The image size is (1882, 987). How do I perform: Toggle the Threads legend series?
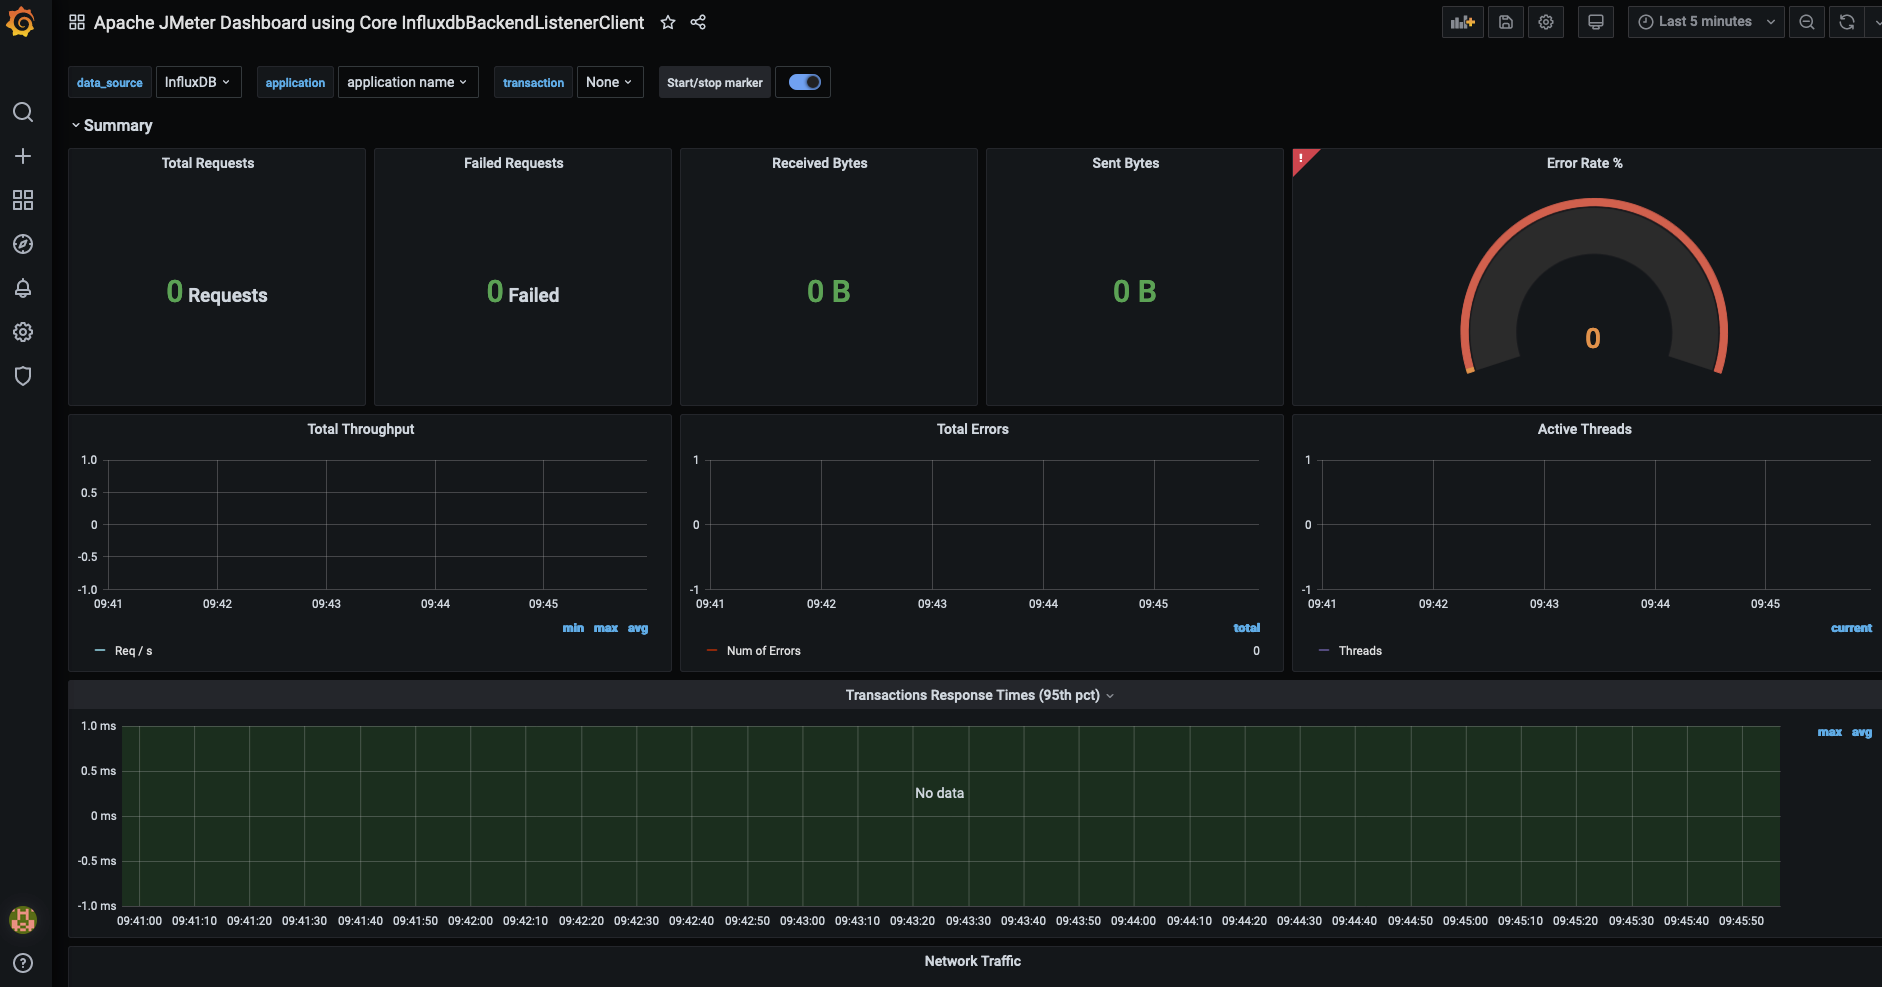click(x=1360, y=651)
